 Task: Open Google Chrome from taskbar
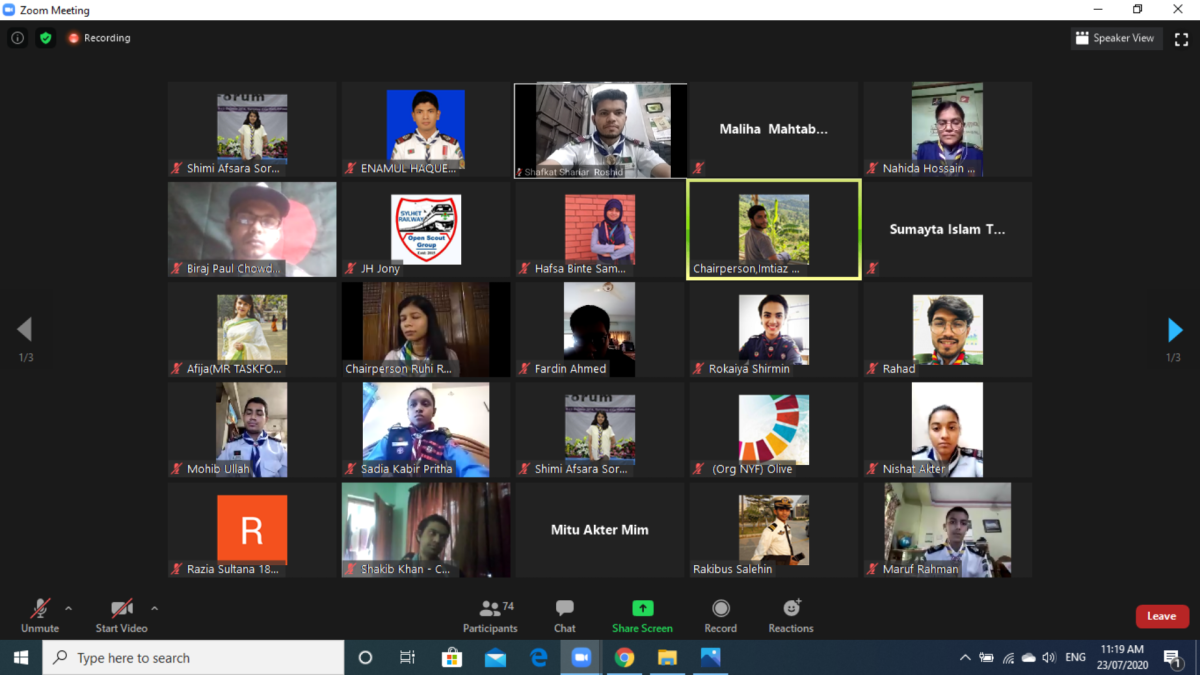pyautogui.click(x=624, y=657)
